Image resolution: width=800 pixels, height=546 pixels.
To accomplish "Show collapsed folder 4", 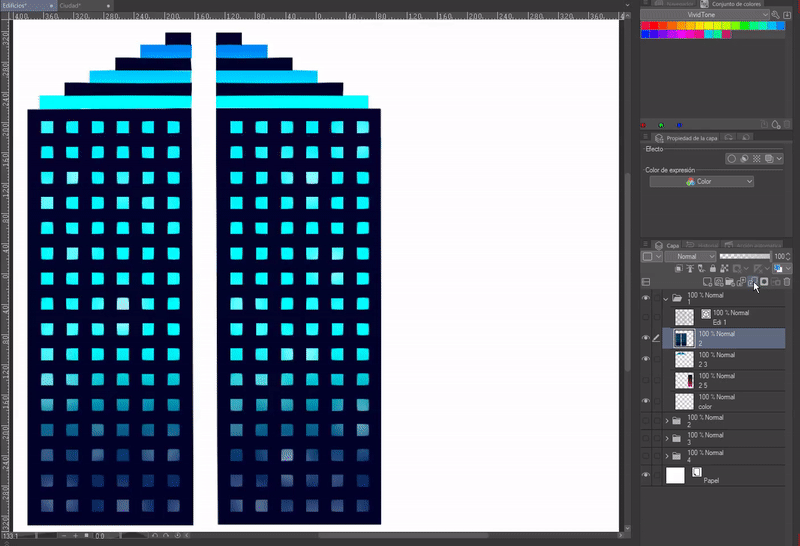I will (646, 456).
